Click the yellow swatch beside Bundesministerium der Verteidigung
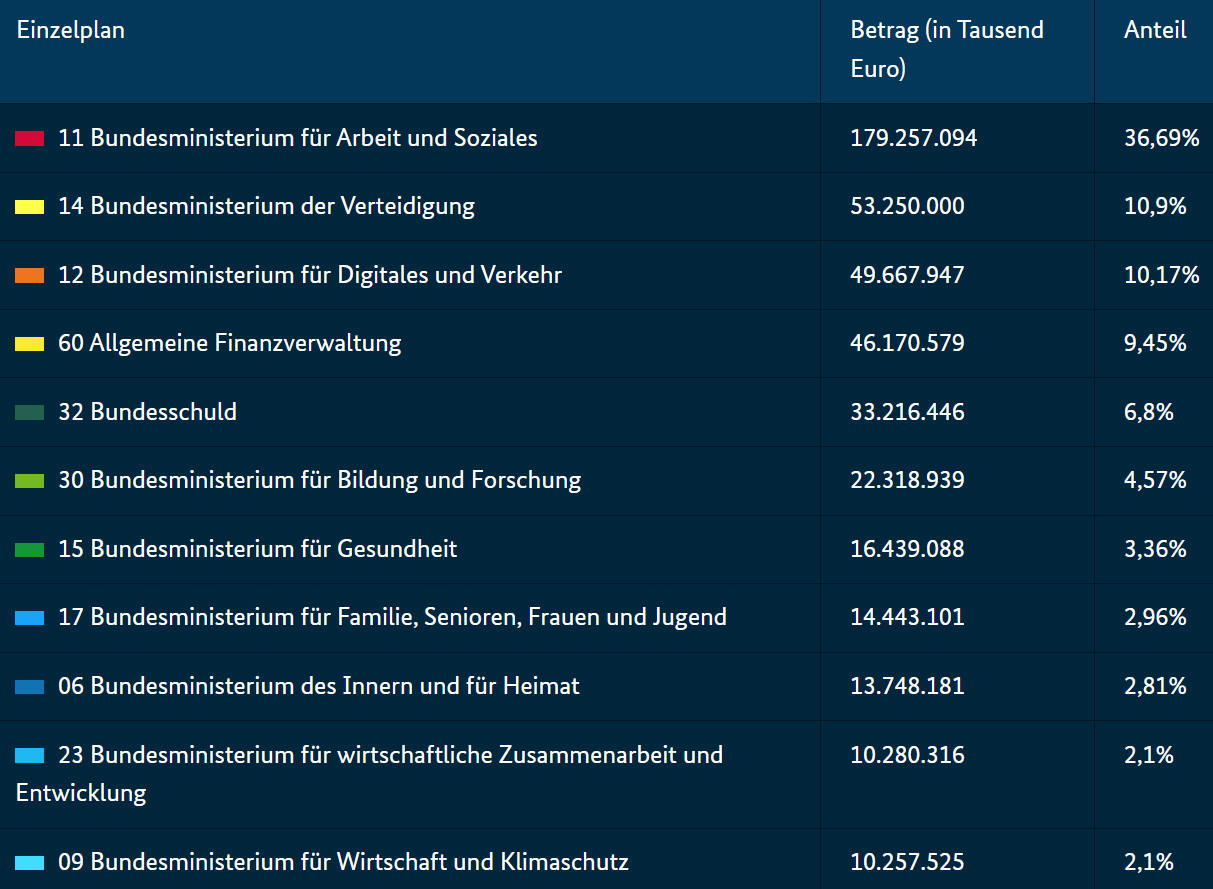Viewport: 1213px width, 889px height. (x=30, y=207)
